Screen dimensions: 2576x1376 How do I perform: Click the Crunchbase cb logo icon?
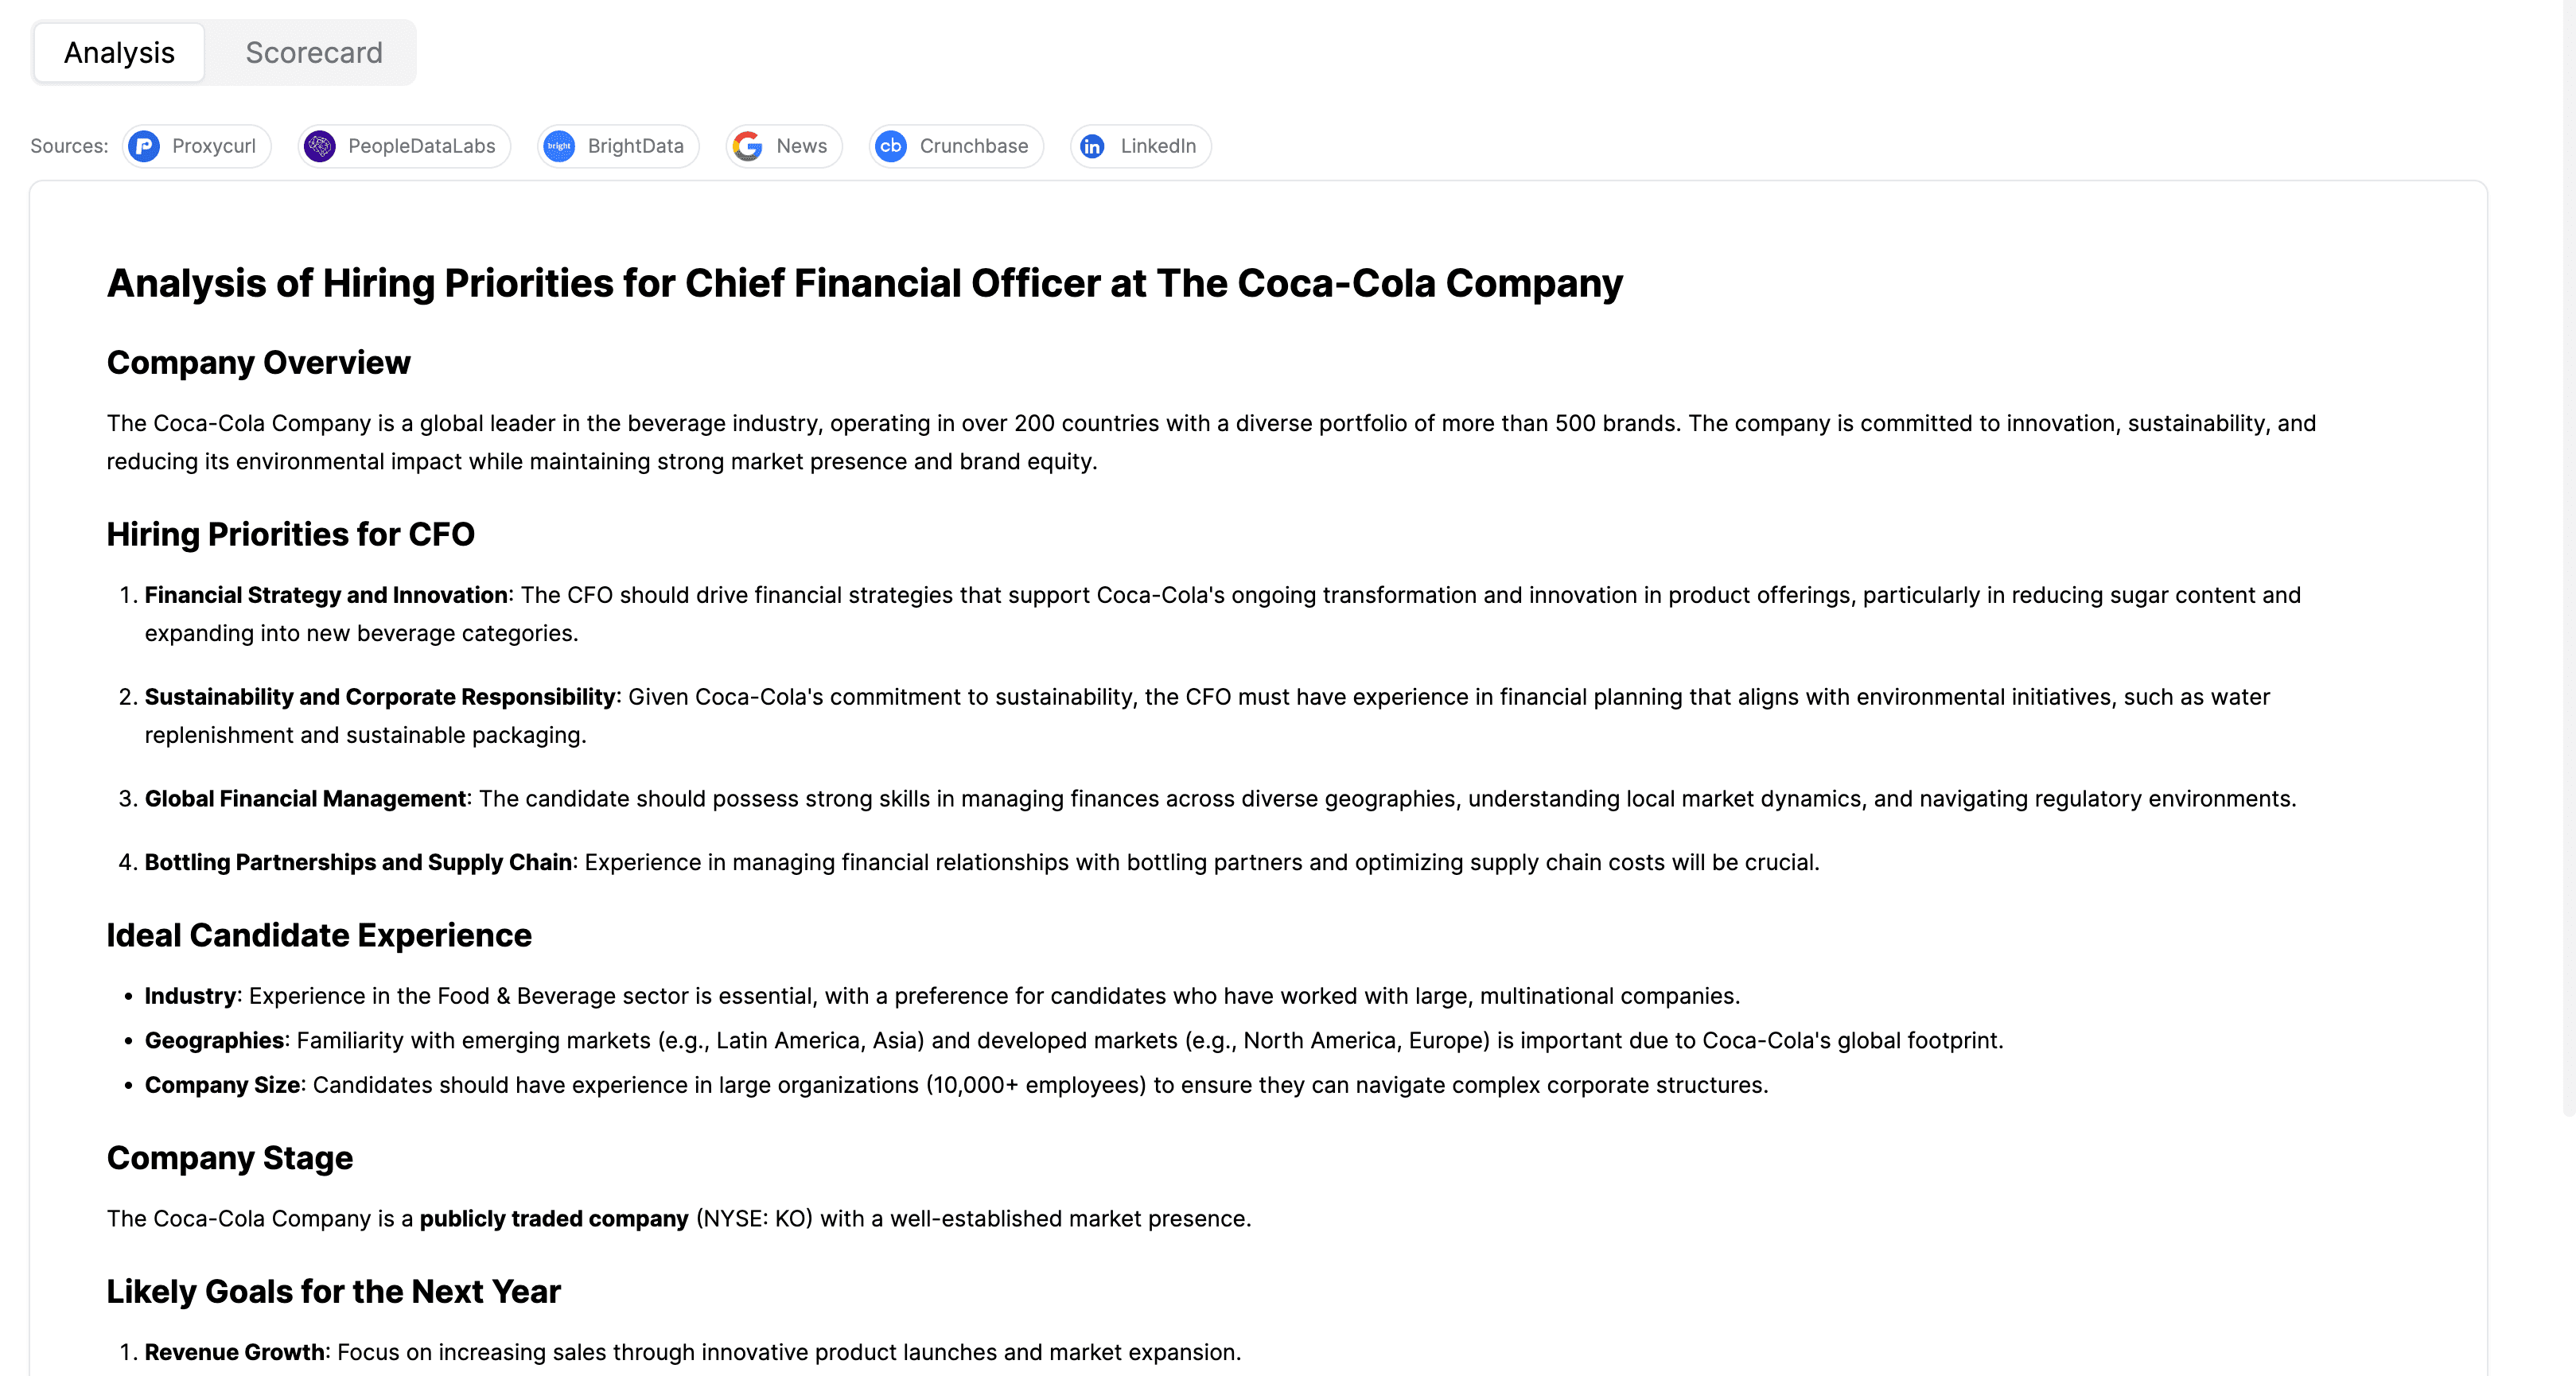(890, 147)
